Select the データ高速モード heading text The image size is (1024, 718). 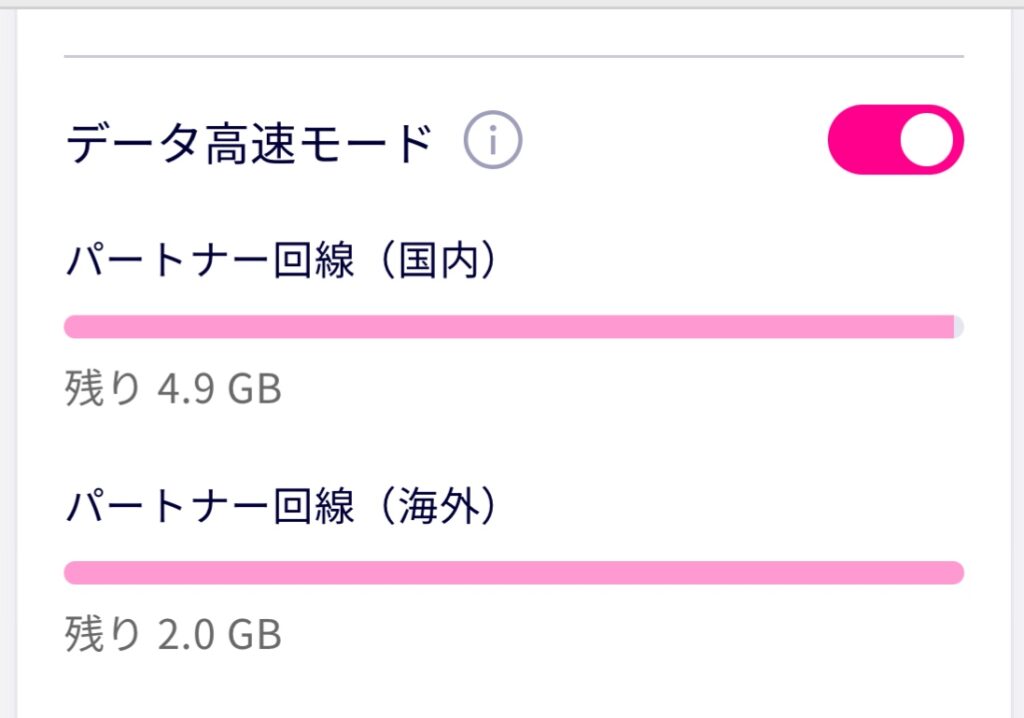[x=249, y=145]
